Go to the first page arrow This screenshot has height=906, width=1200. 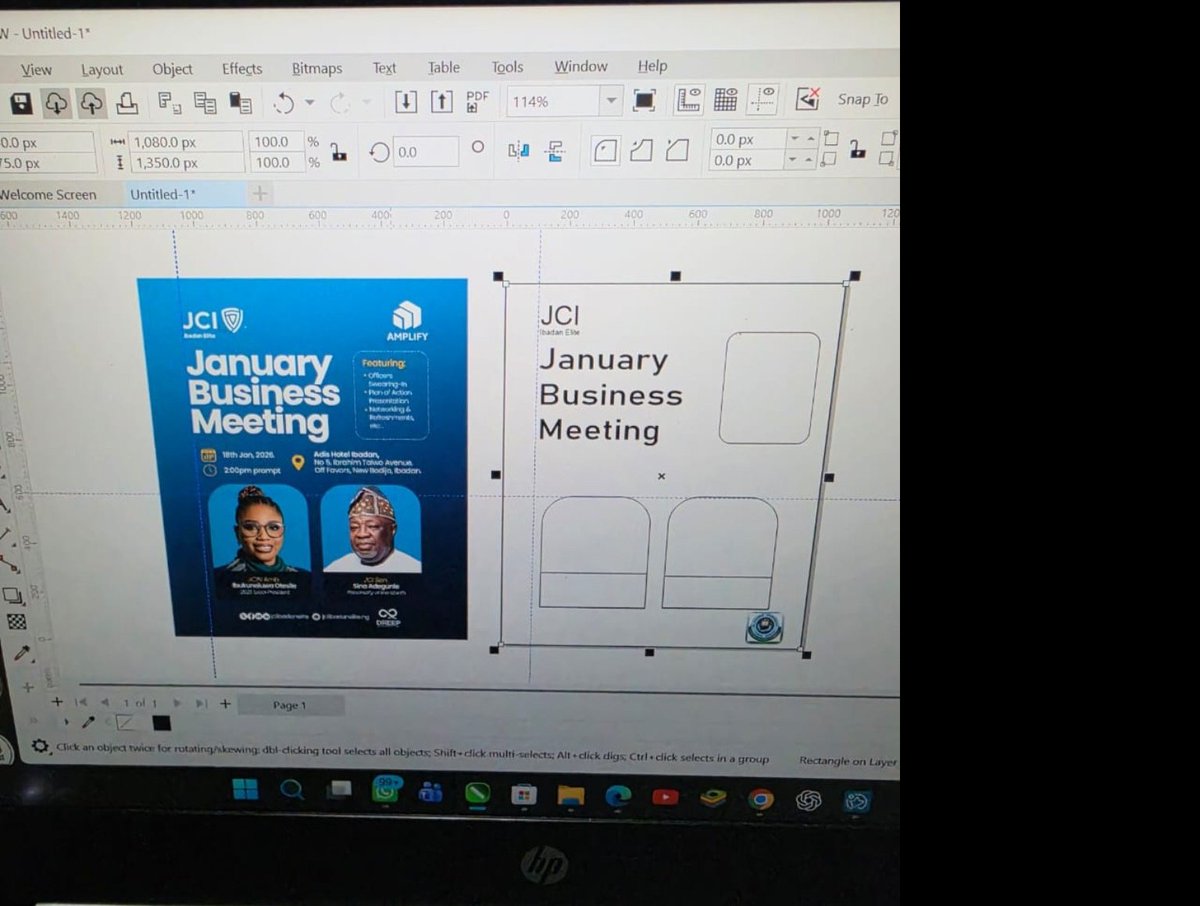[82, 703]
